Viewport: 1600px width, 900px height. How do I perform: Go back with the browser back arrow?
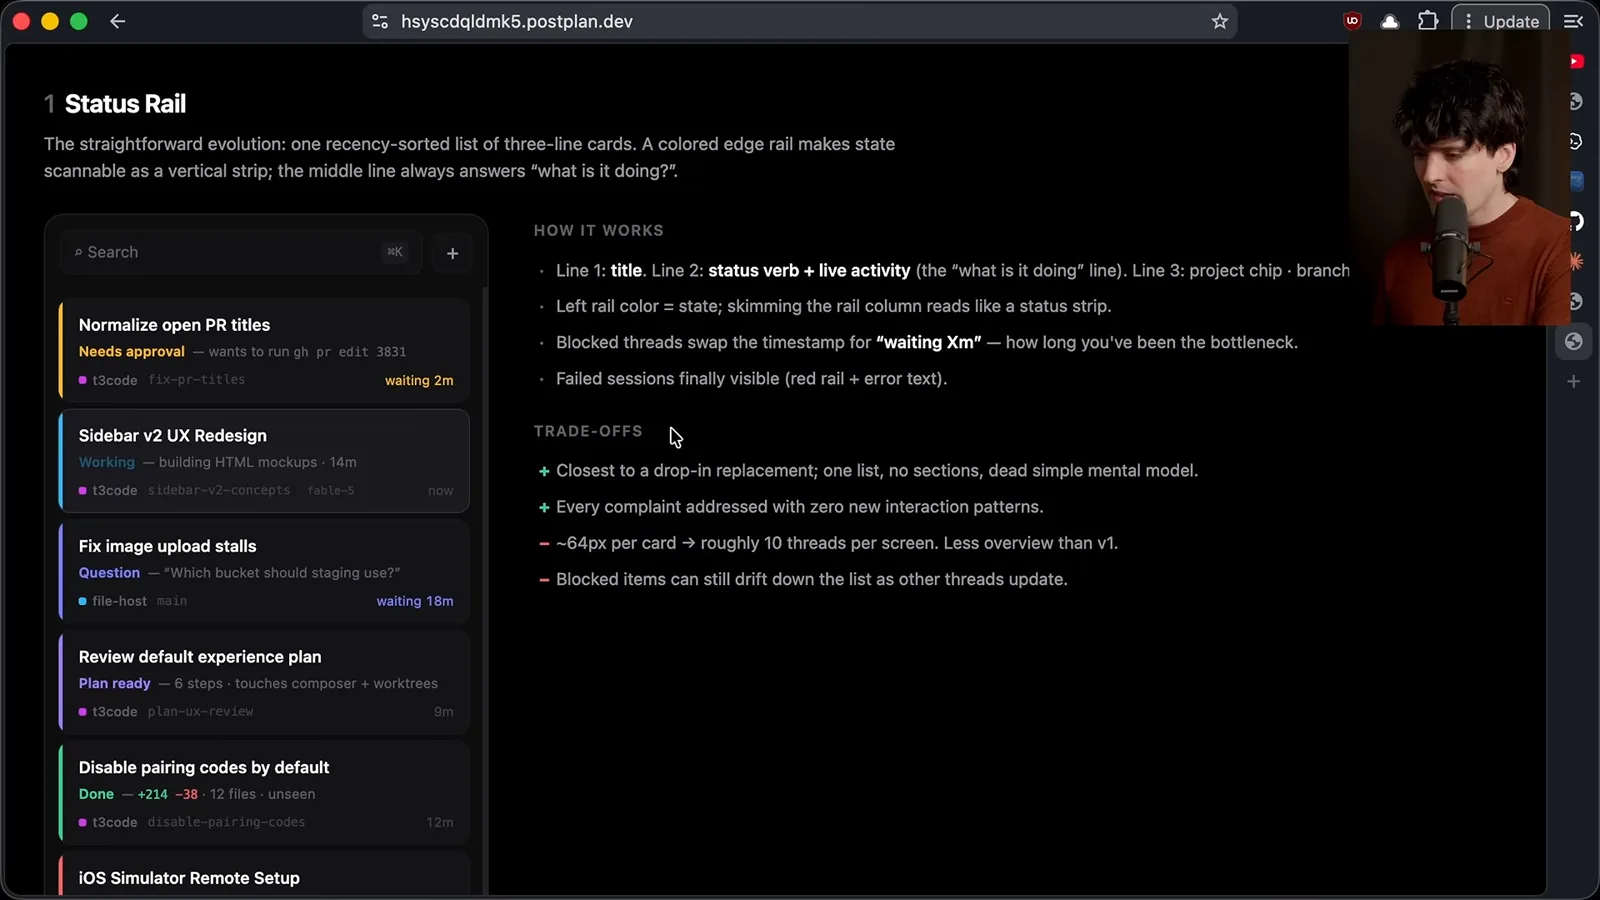[118, 21]
